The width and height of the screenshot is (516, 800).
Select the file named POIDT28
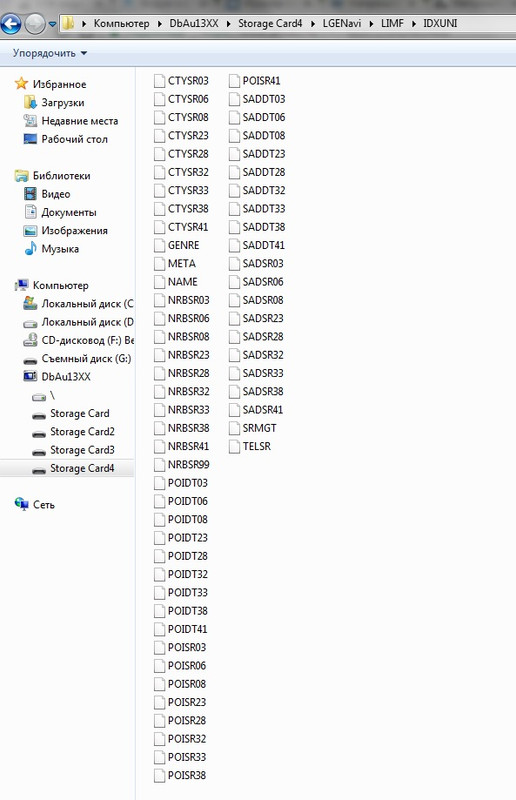point(188,556)
